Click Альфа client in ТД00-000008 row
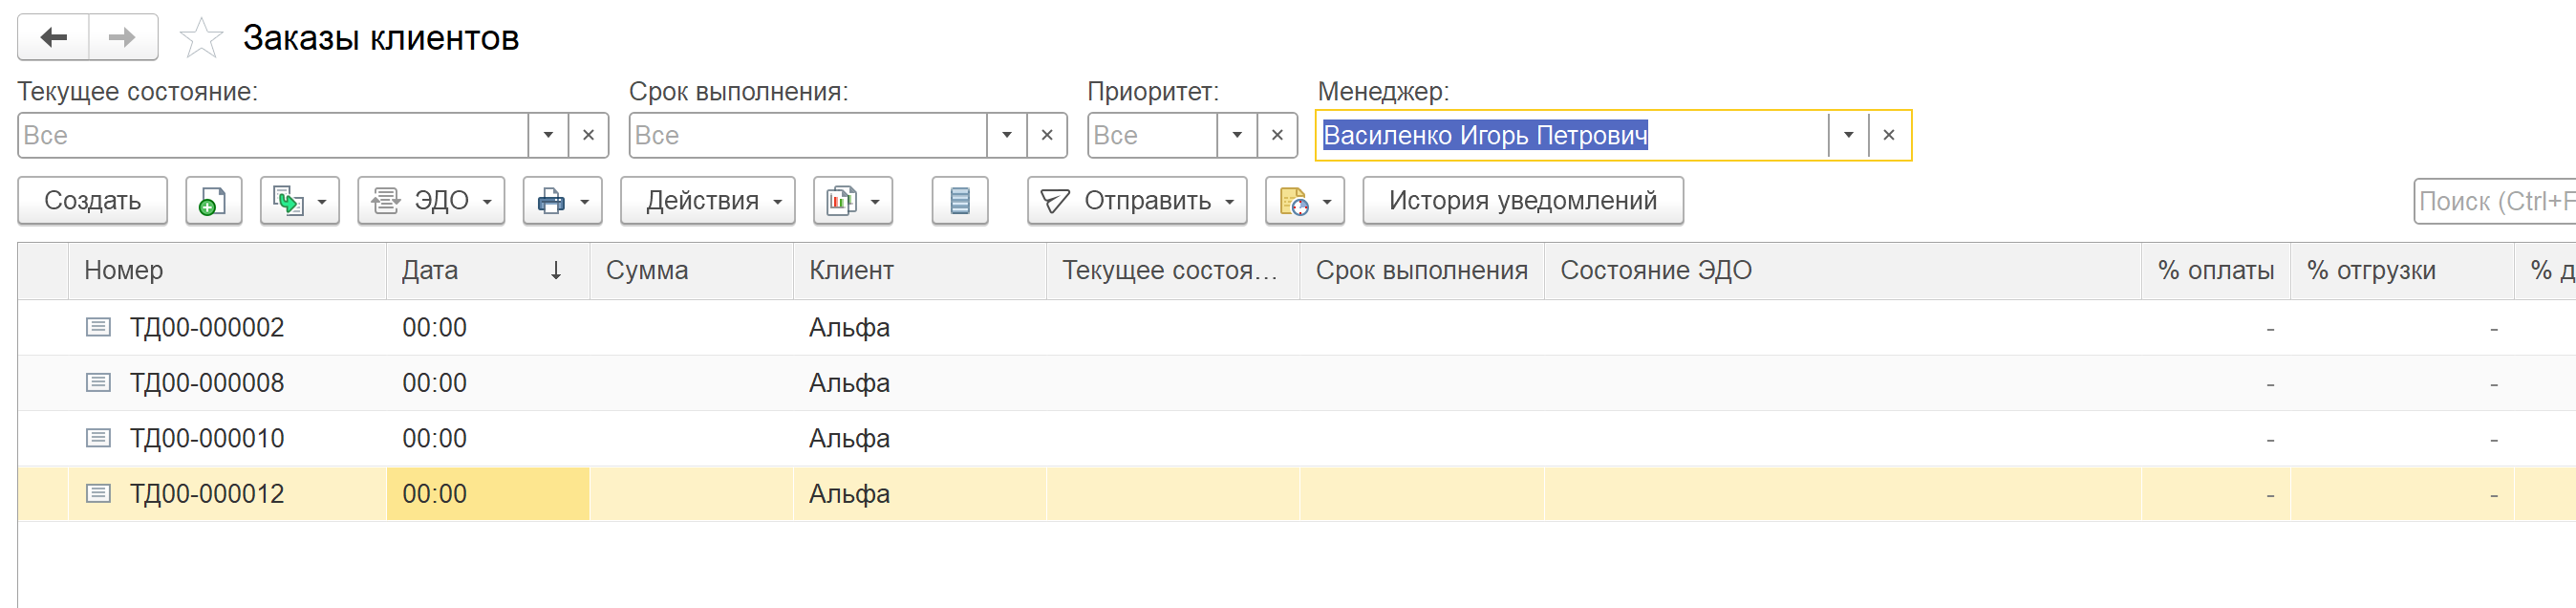2576x608 pixels. tap(849, 382)
